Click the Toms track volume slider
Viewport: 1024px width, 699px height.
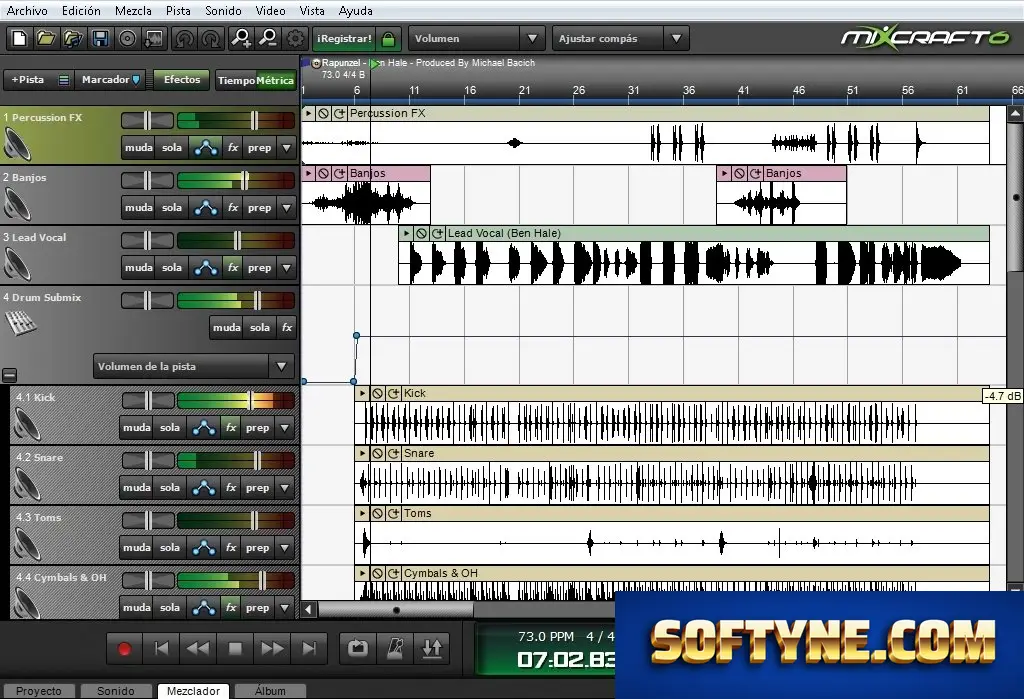pyautogui.click(x=236, y=521)
